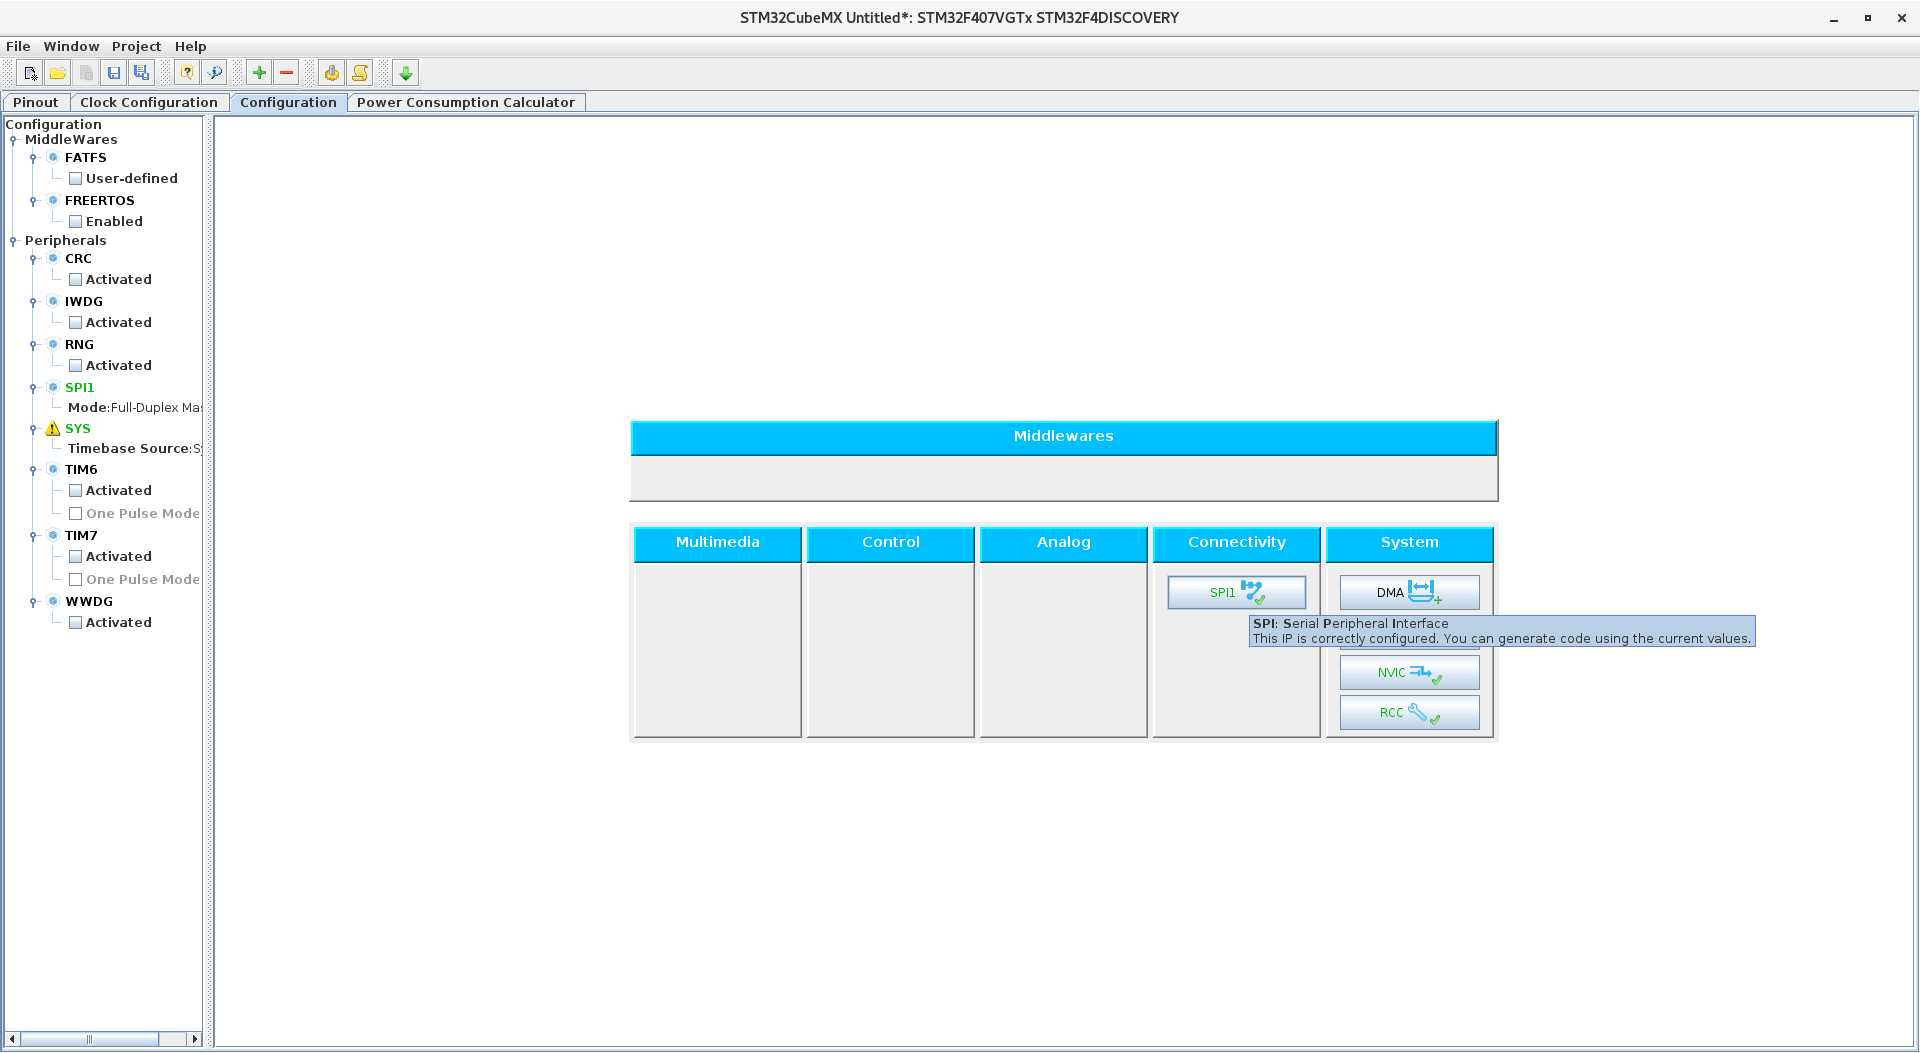Collapse the Peripherals tree node
Viewport: 1920px width, 1053px height.
point(13,241)
